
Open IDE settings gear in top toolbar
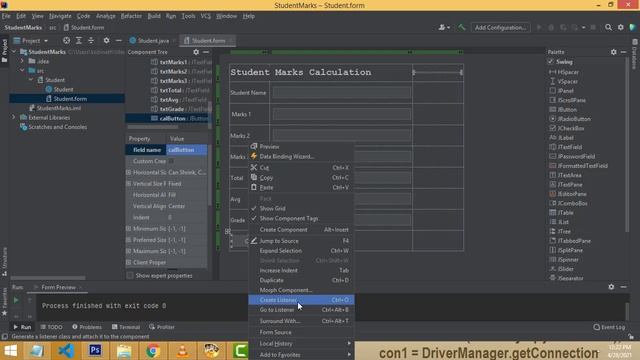pyautogui.click(x=620, y=27)
